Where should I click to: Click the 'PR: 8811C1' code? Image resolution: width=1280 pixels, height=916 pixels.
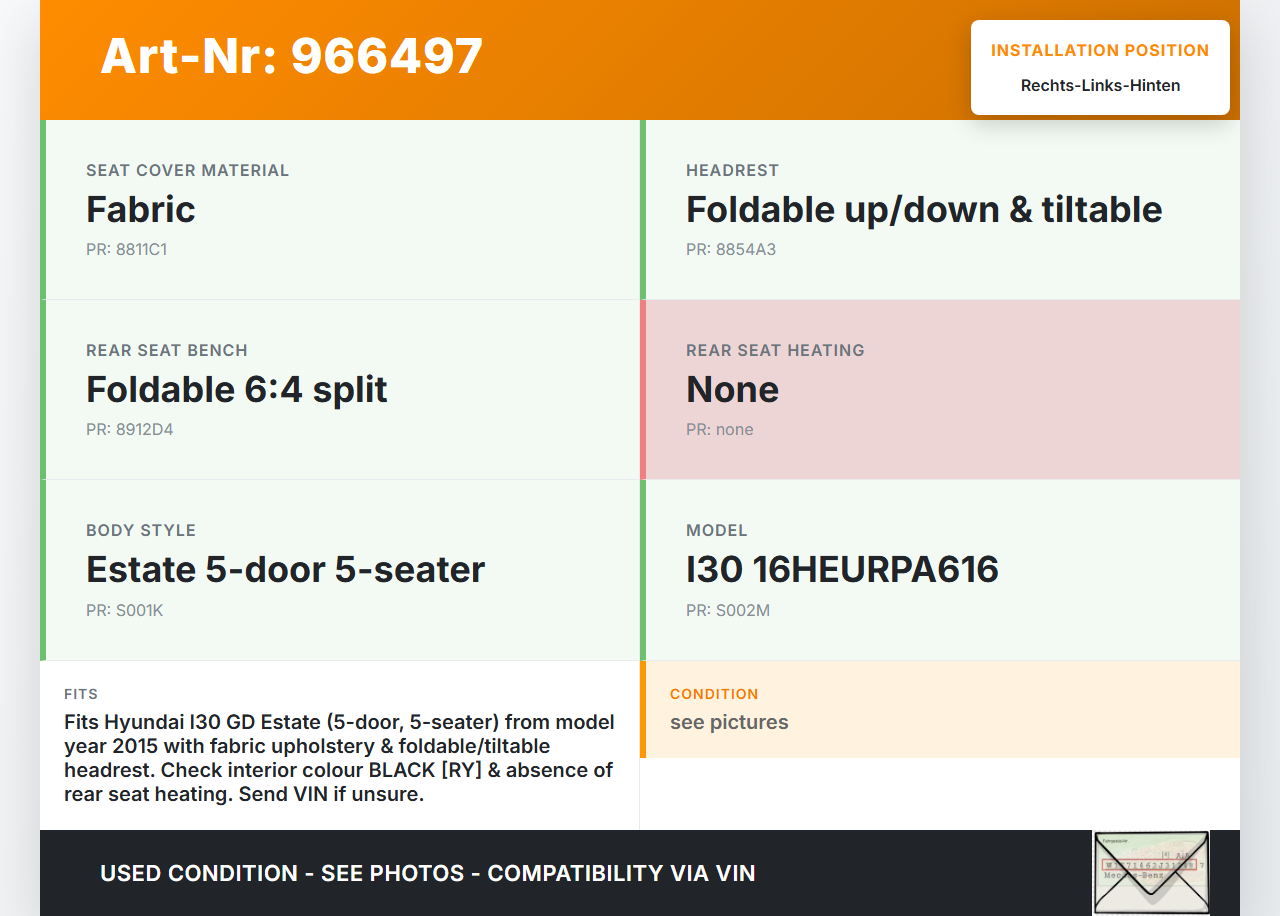(127, 249)
